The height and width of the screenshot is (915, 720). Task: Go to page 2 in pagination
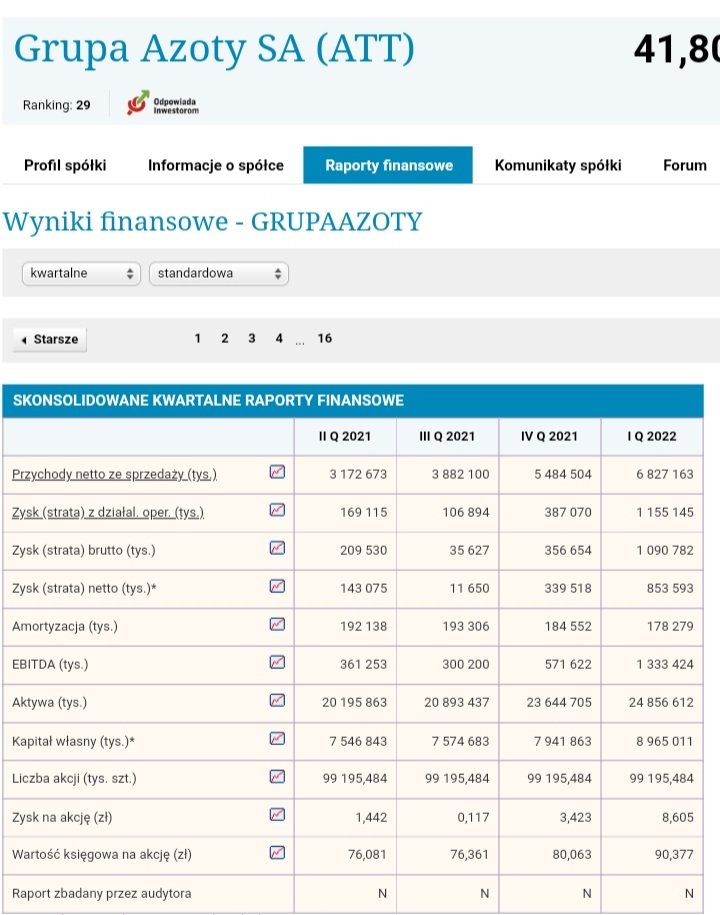(225, 338)
